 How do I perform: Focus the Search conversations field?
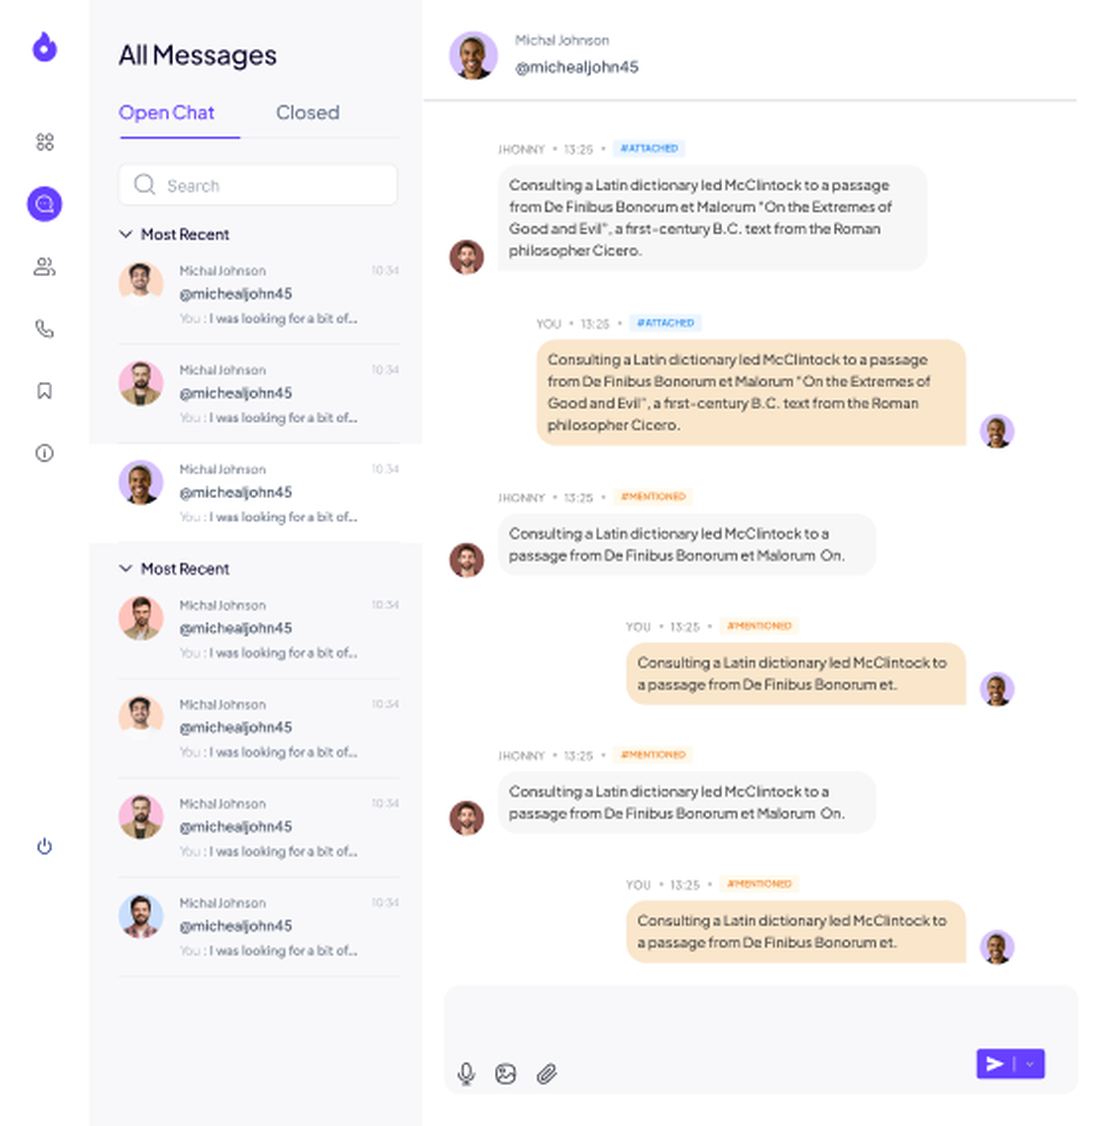(x=258, y=185)
